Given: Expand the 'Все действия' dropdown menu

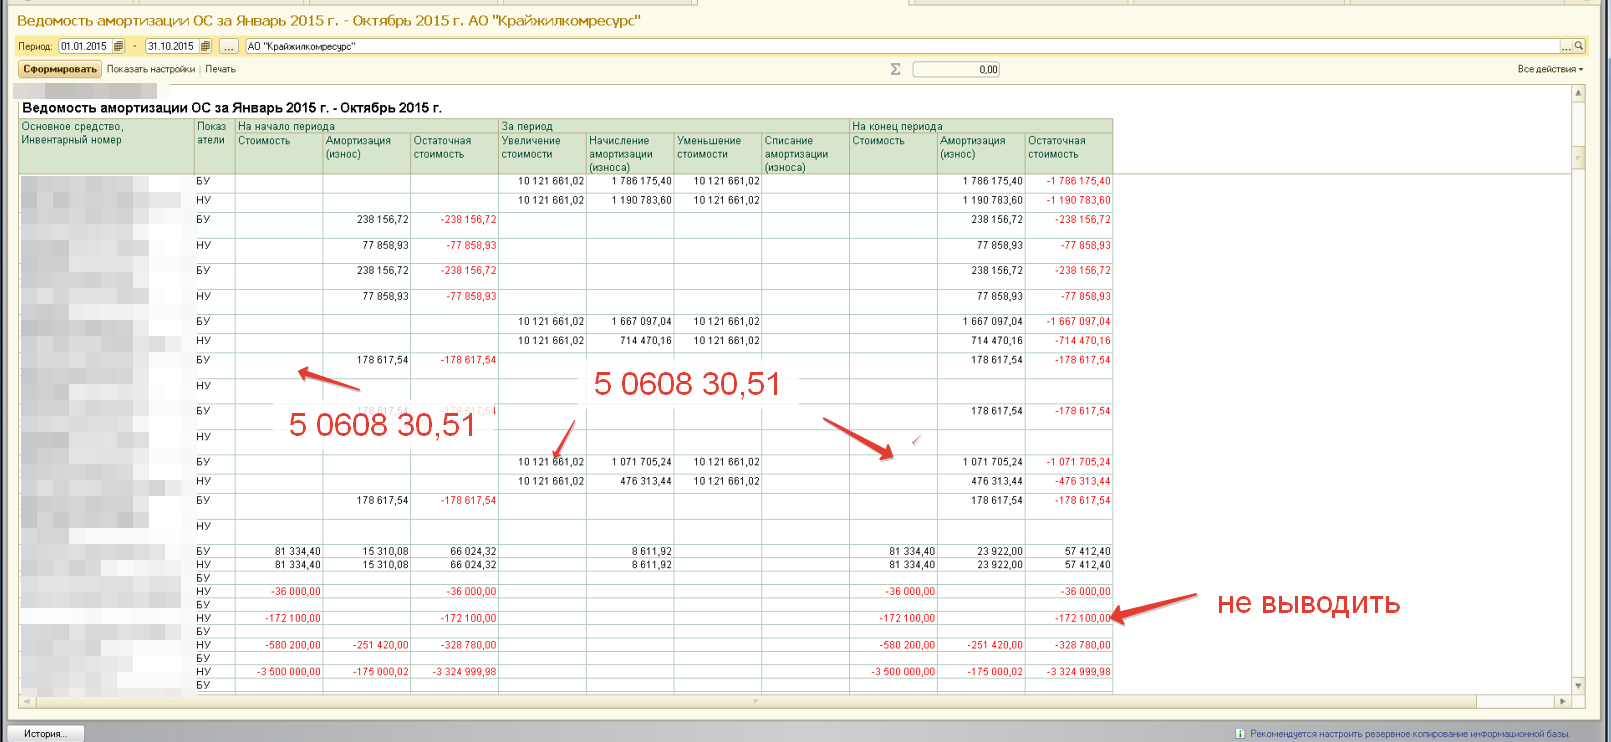Looking at the screenshot, I should tap(1549, 69).
